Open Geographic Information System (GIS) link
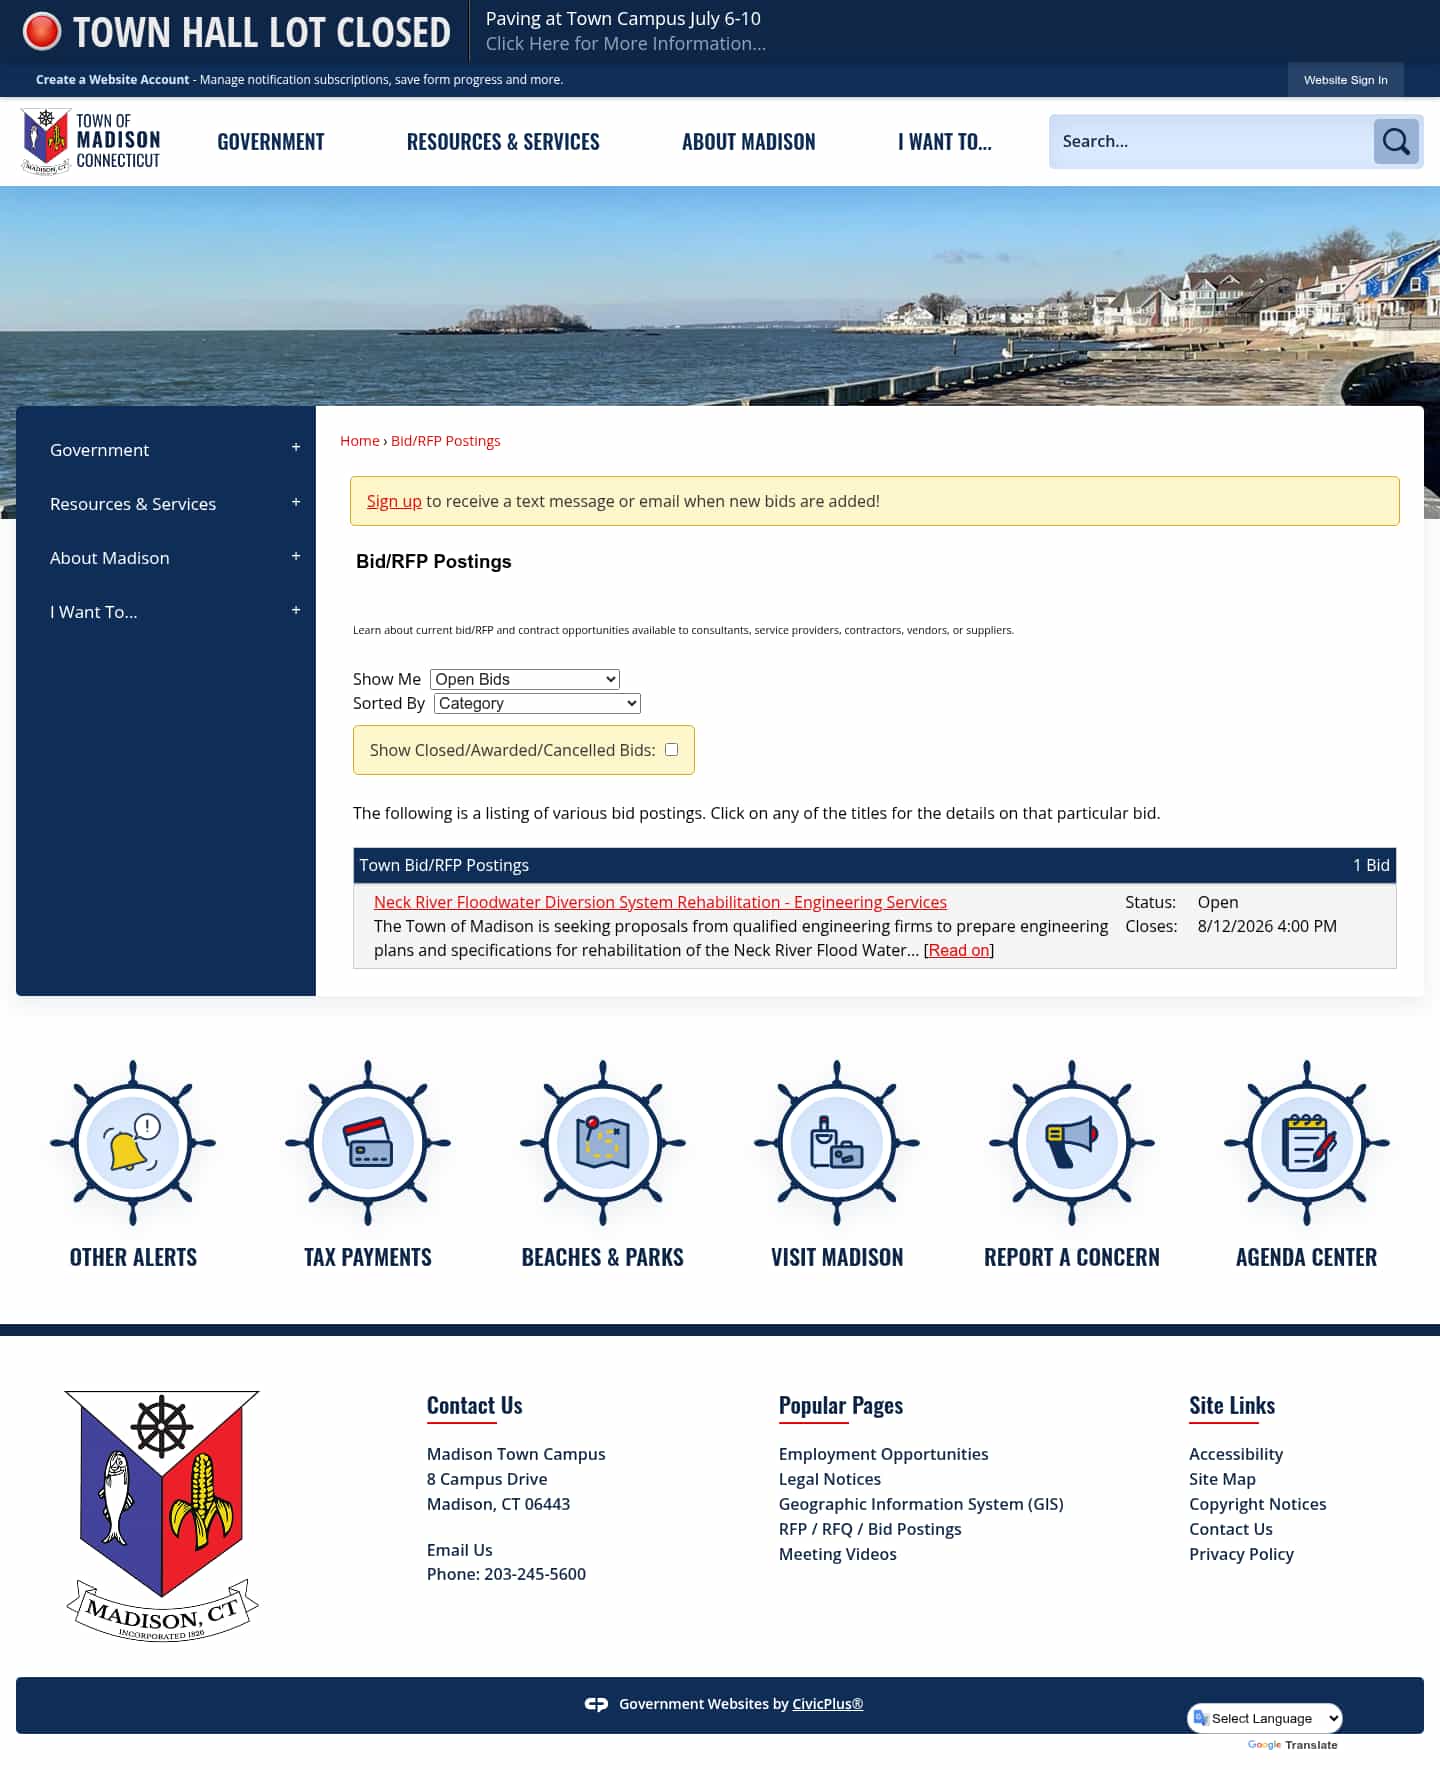Viewport: 1440px width, 1770px height. tap(921, 1504)
